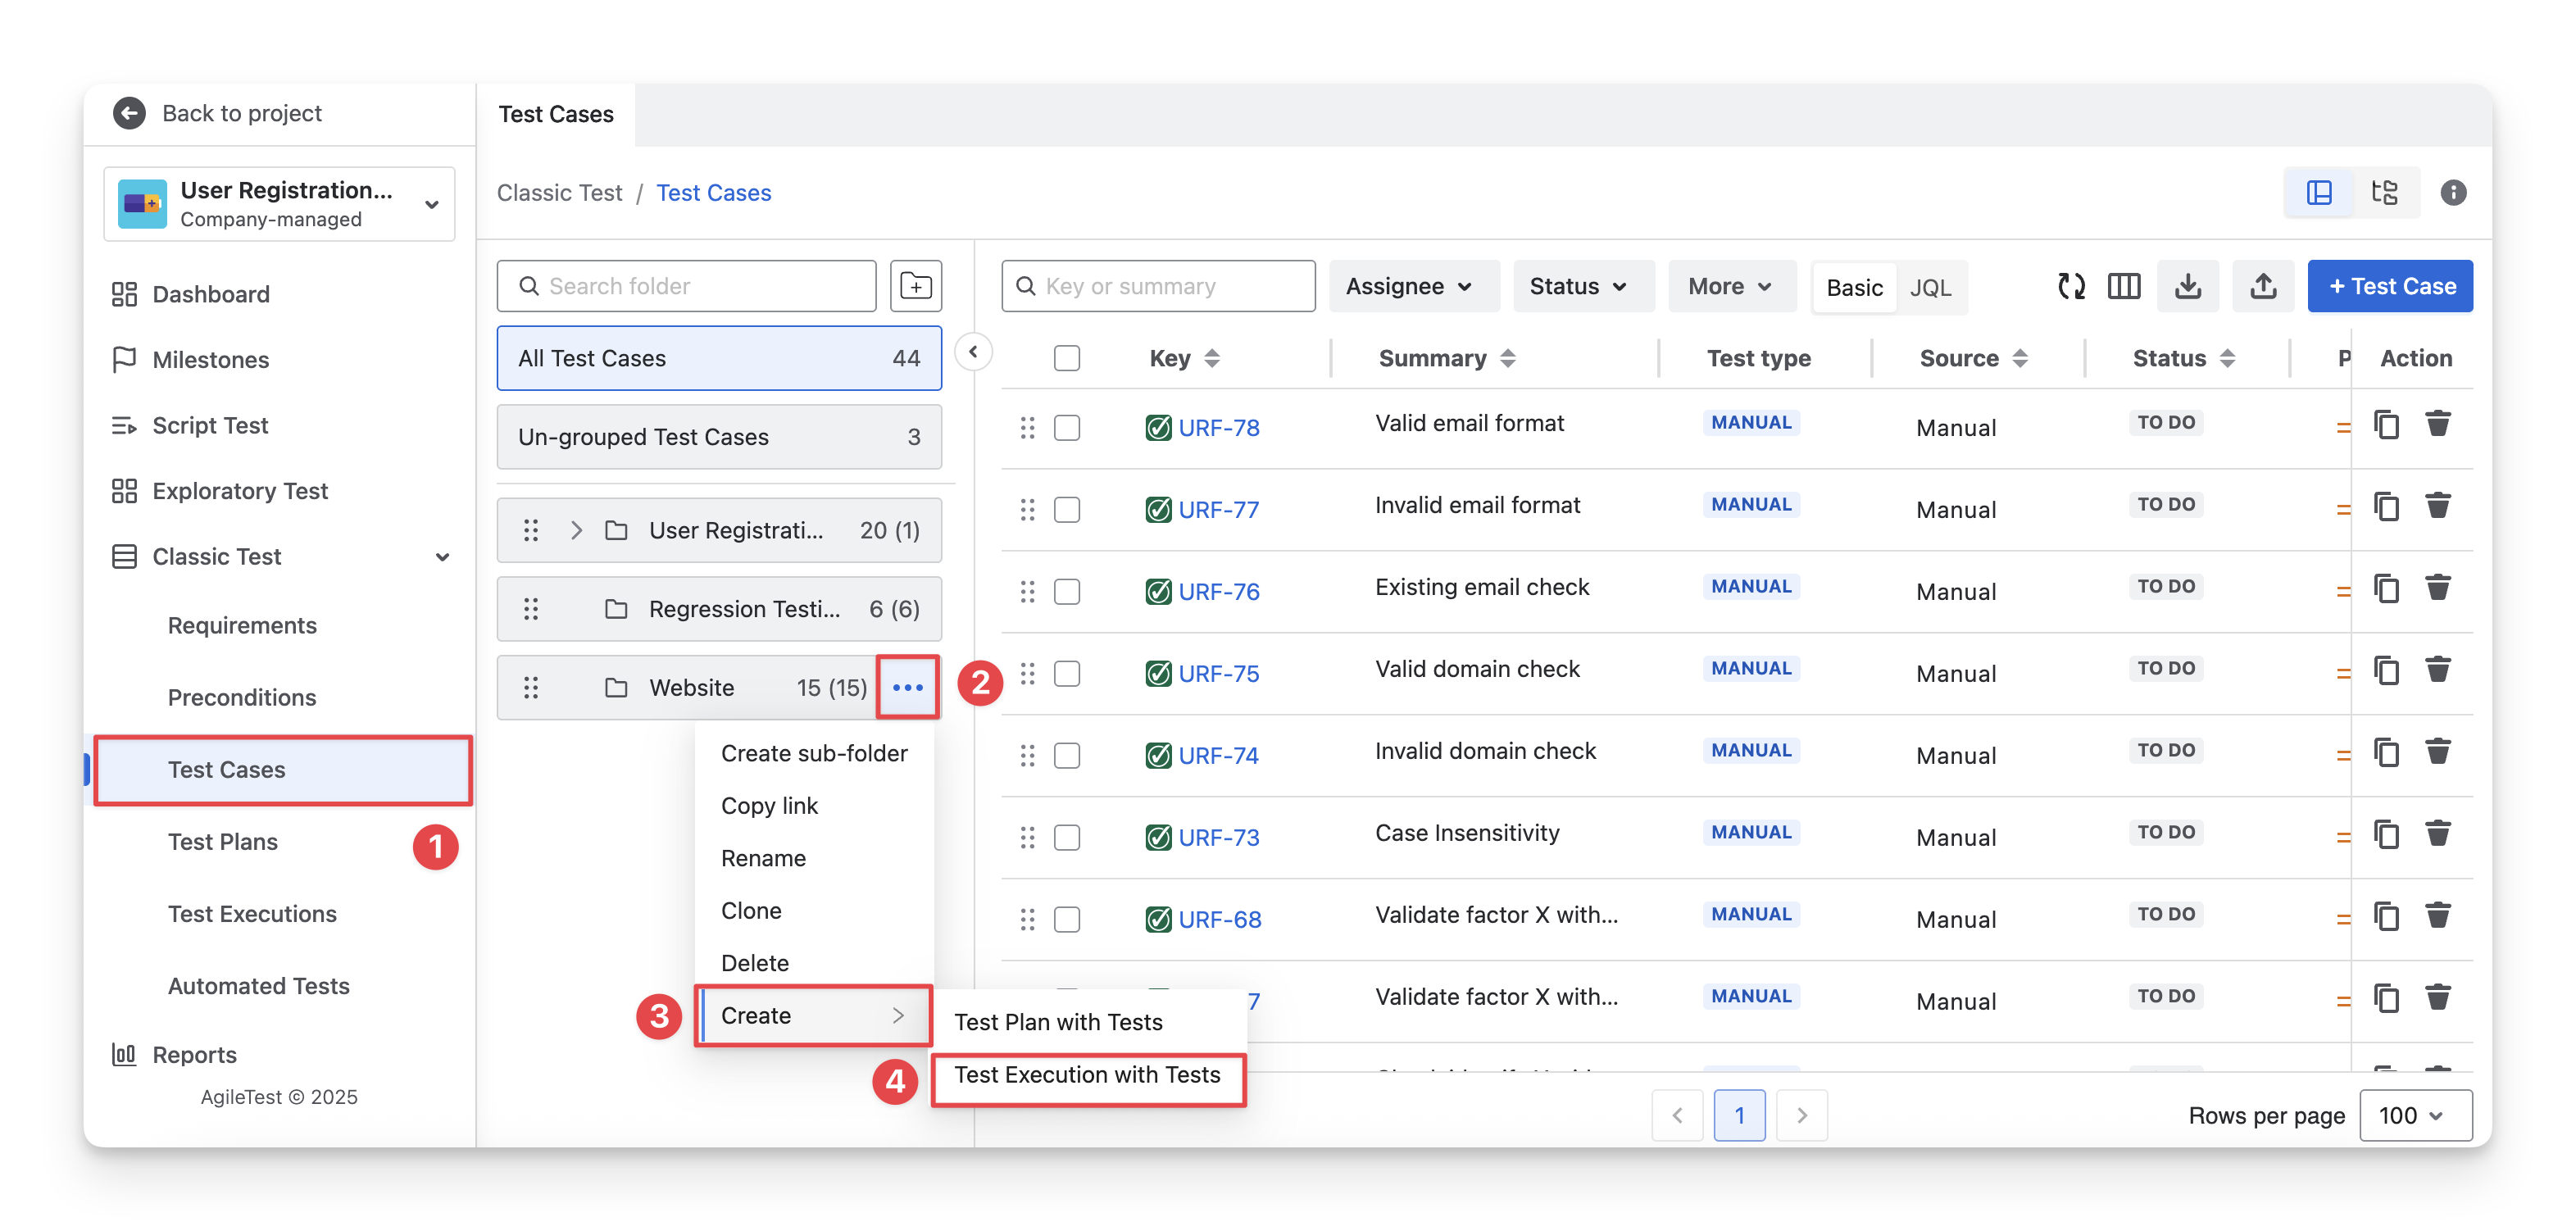Open Rows per page dropdown

(2414, 1115)
